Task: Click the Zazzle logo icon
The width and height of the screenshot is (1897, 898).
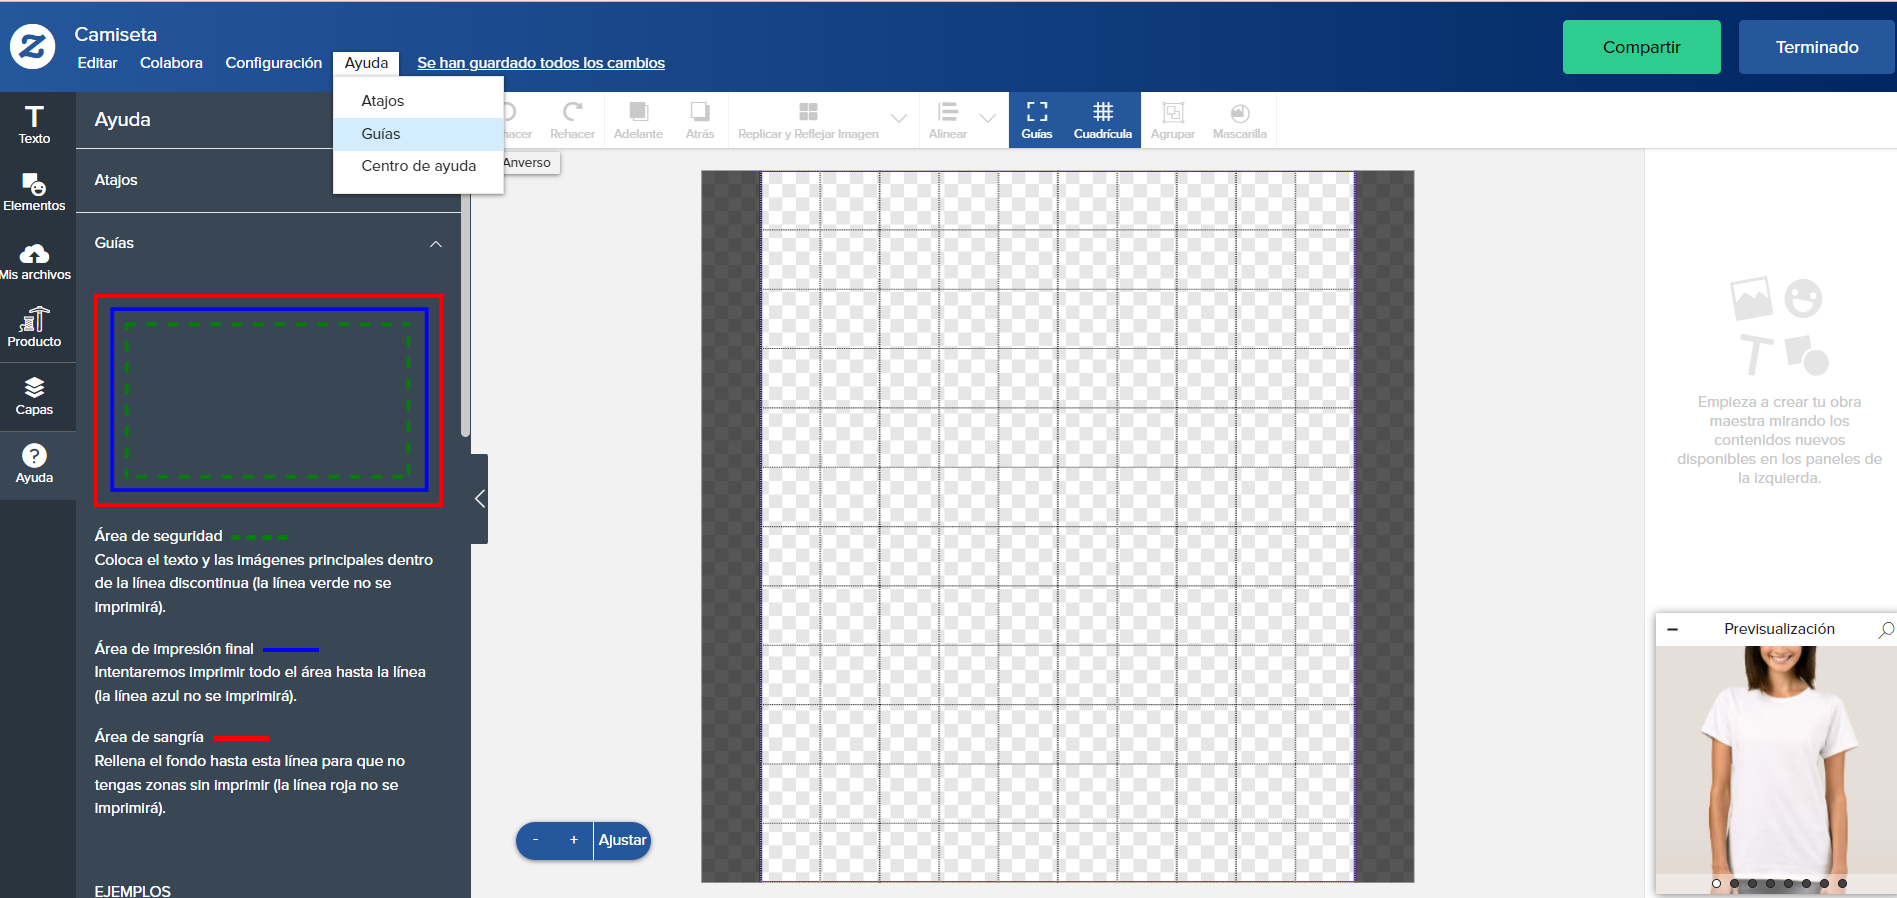Action: [x=33, y=46]
